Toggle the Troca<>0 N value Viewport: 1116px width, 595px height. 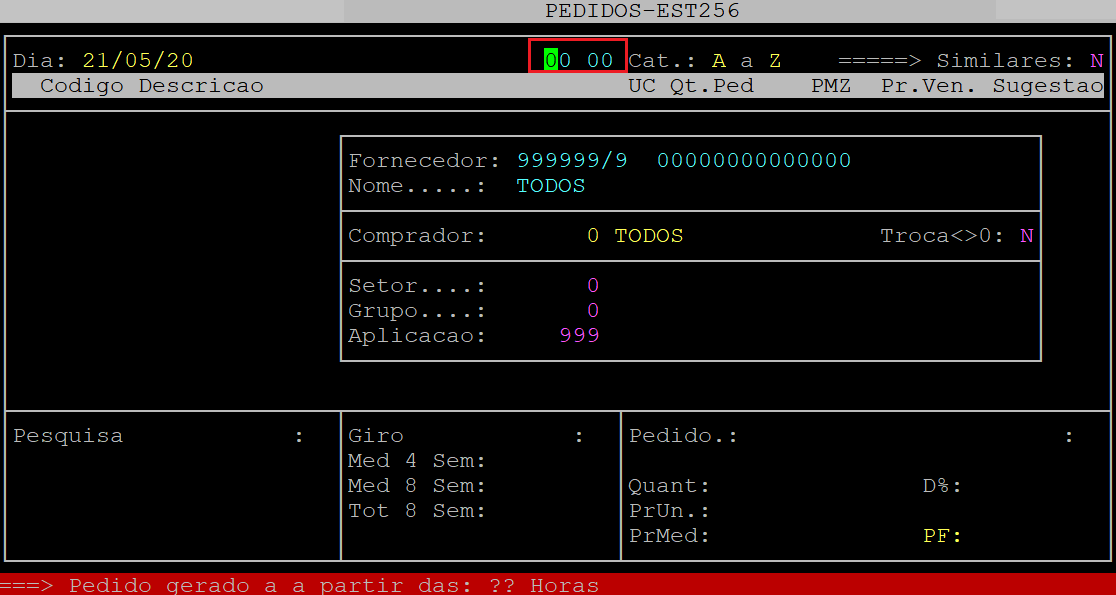pyautogui.click(x=1026, y=236)
